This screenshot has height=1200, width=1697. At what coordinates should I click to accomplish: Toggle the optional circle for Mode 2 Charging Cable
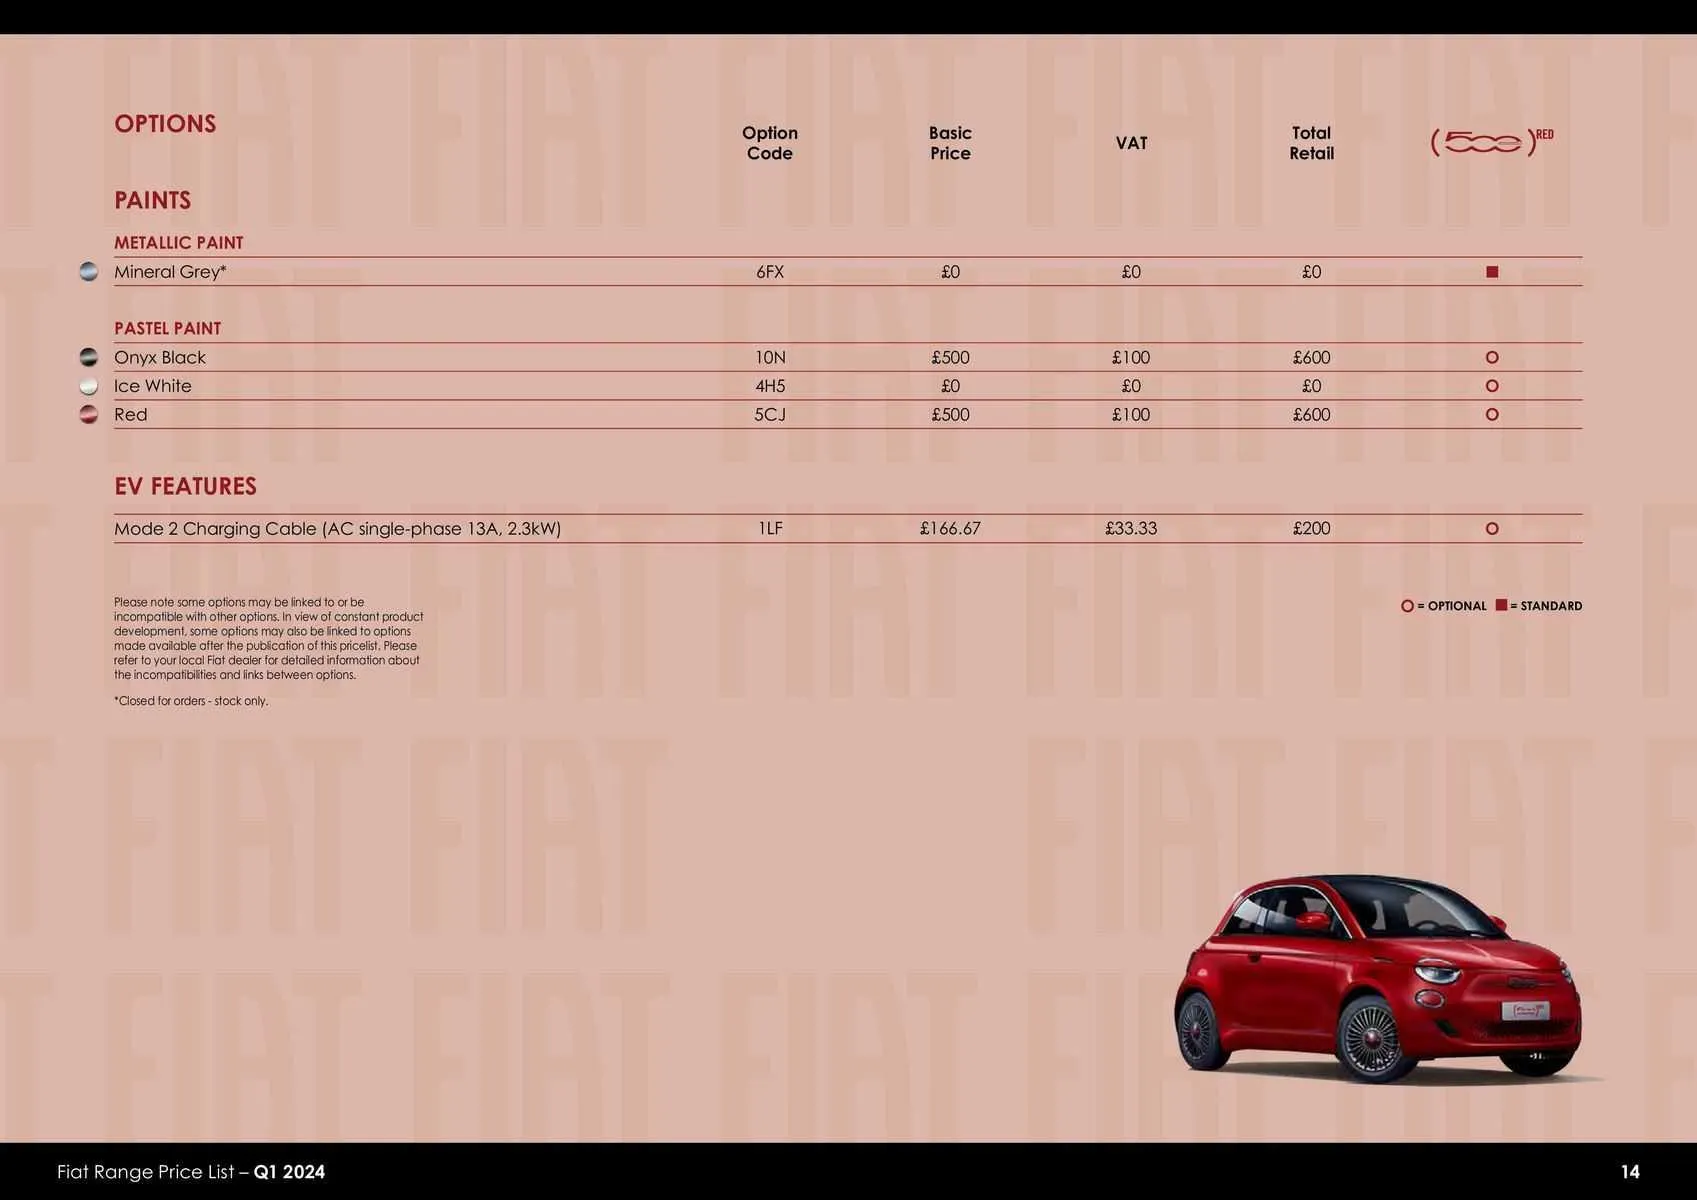pos(1492,528)
